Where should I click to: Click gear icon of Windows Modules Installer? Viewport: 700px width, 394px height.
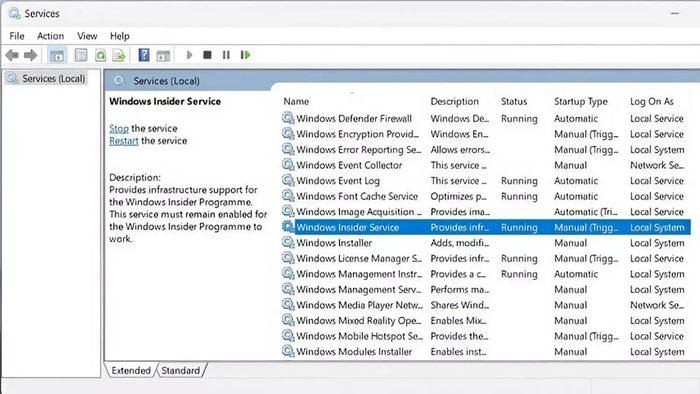pyautogui.click(x=288, y=352)
